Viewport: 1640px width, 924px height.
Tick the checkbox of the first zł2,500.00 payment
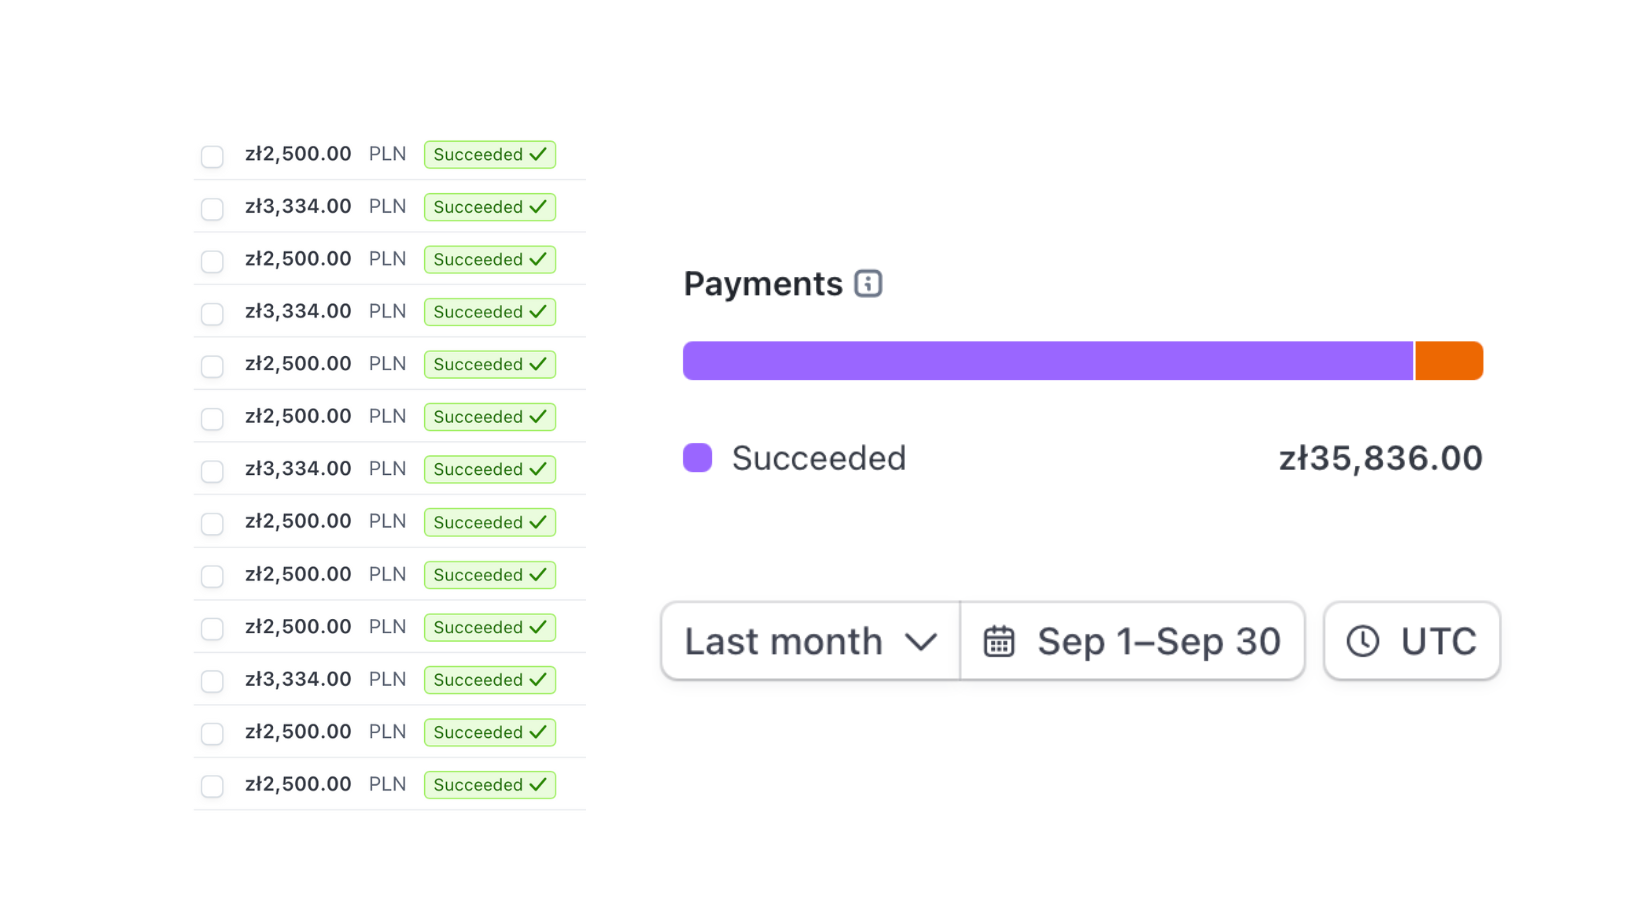point(212,156)
